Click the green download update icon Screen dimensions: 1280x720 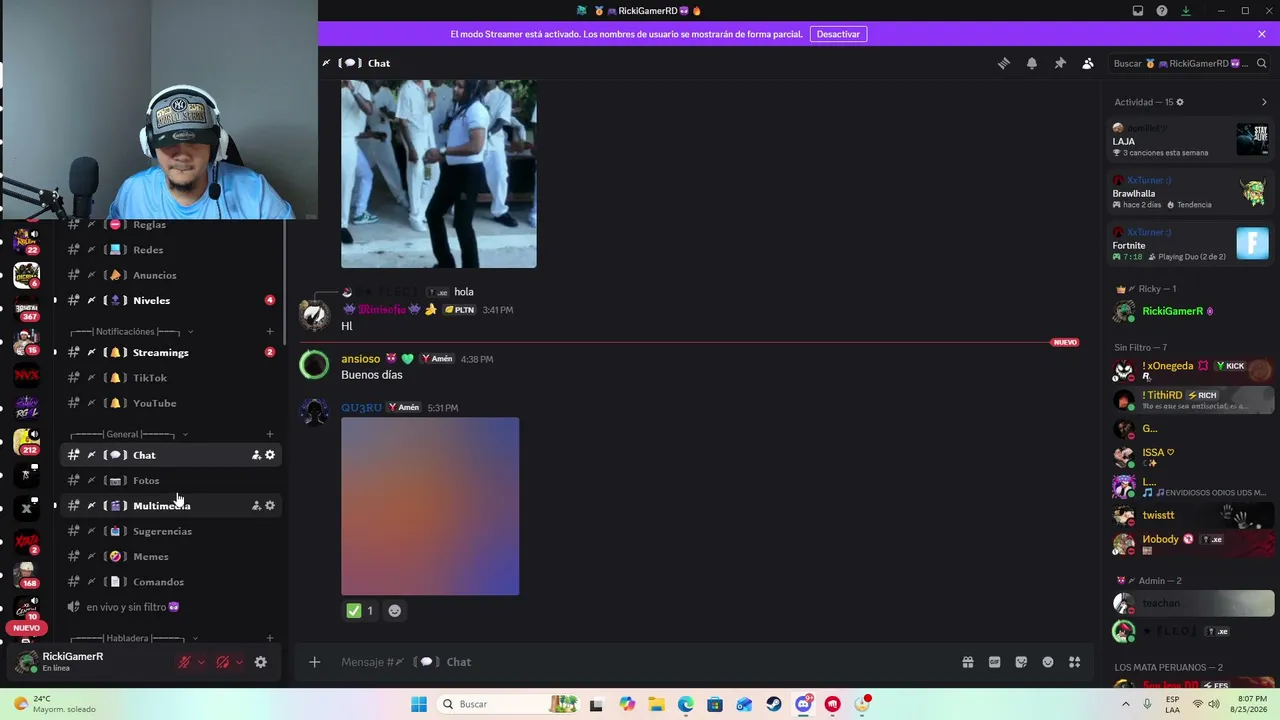pyautogui.click(x=1186, y=11)
